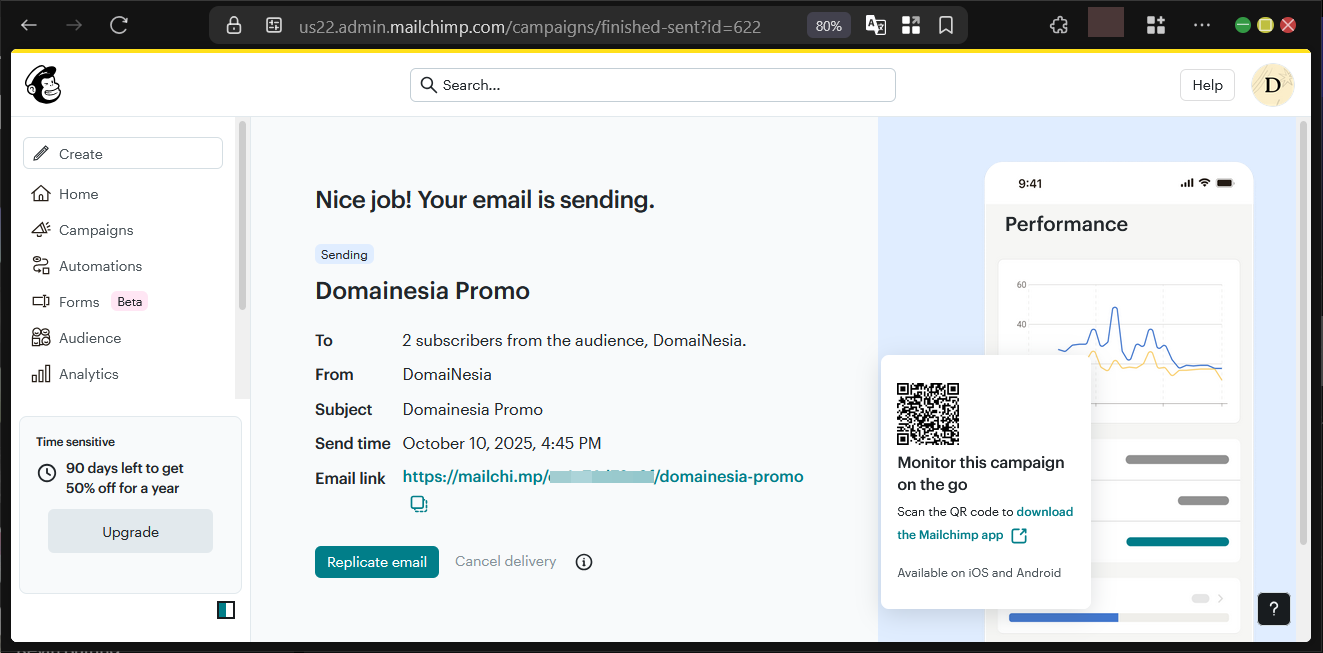Open the browser three-dot menu

[1201, 25]
